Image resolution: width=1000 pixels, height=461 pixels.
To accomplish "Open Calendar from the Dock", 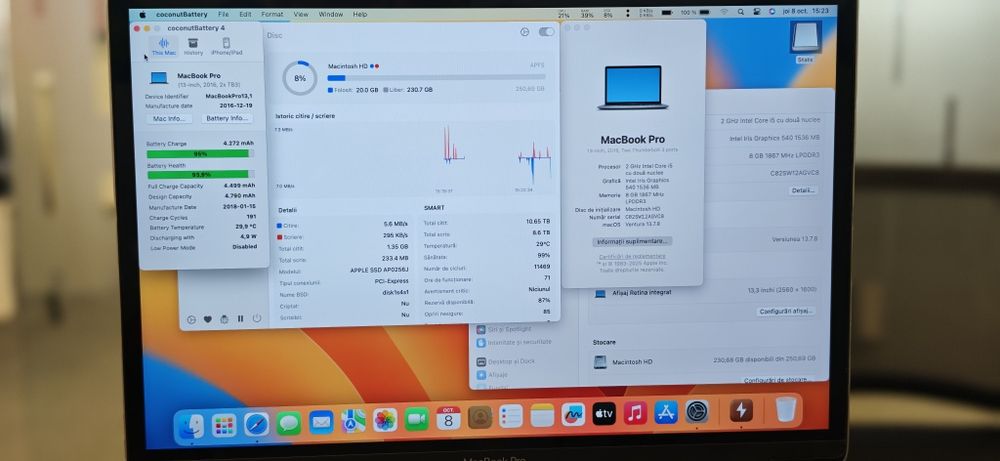I will pyautogui.click(x=448, y=418).
